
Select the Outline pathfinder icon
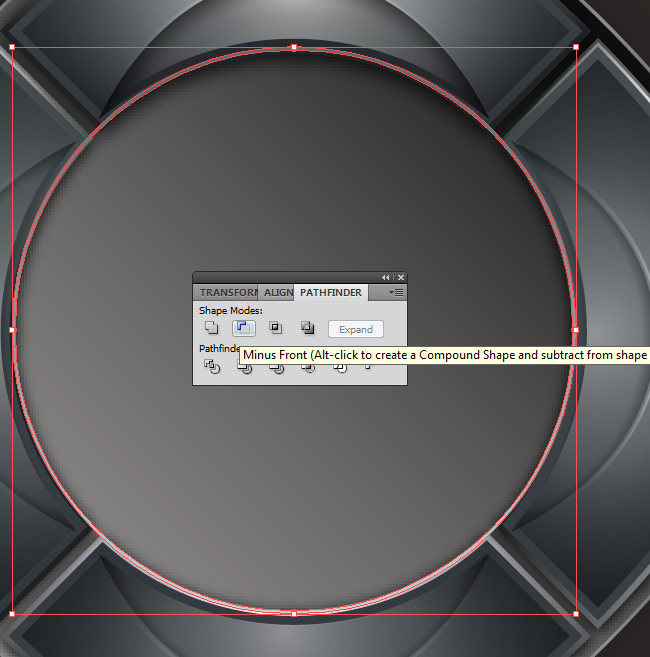click(x=340, y=367)
